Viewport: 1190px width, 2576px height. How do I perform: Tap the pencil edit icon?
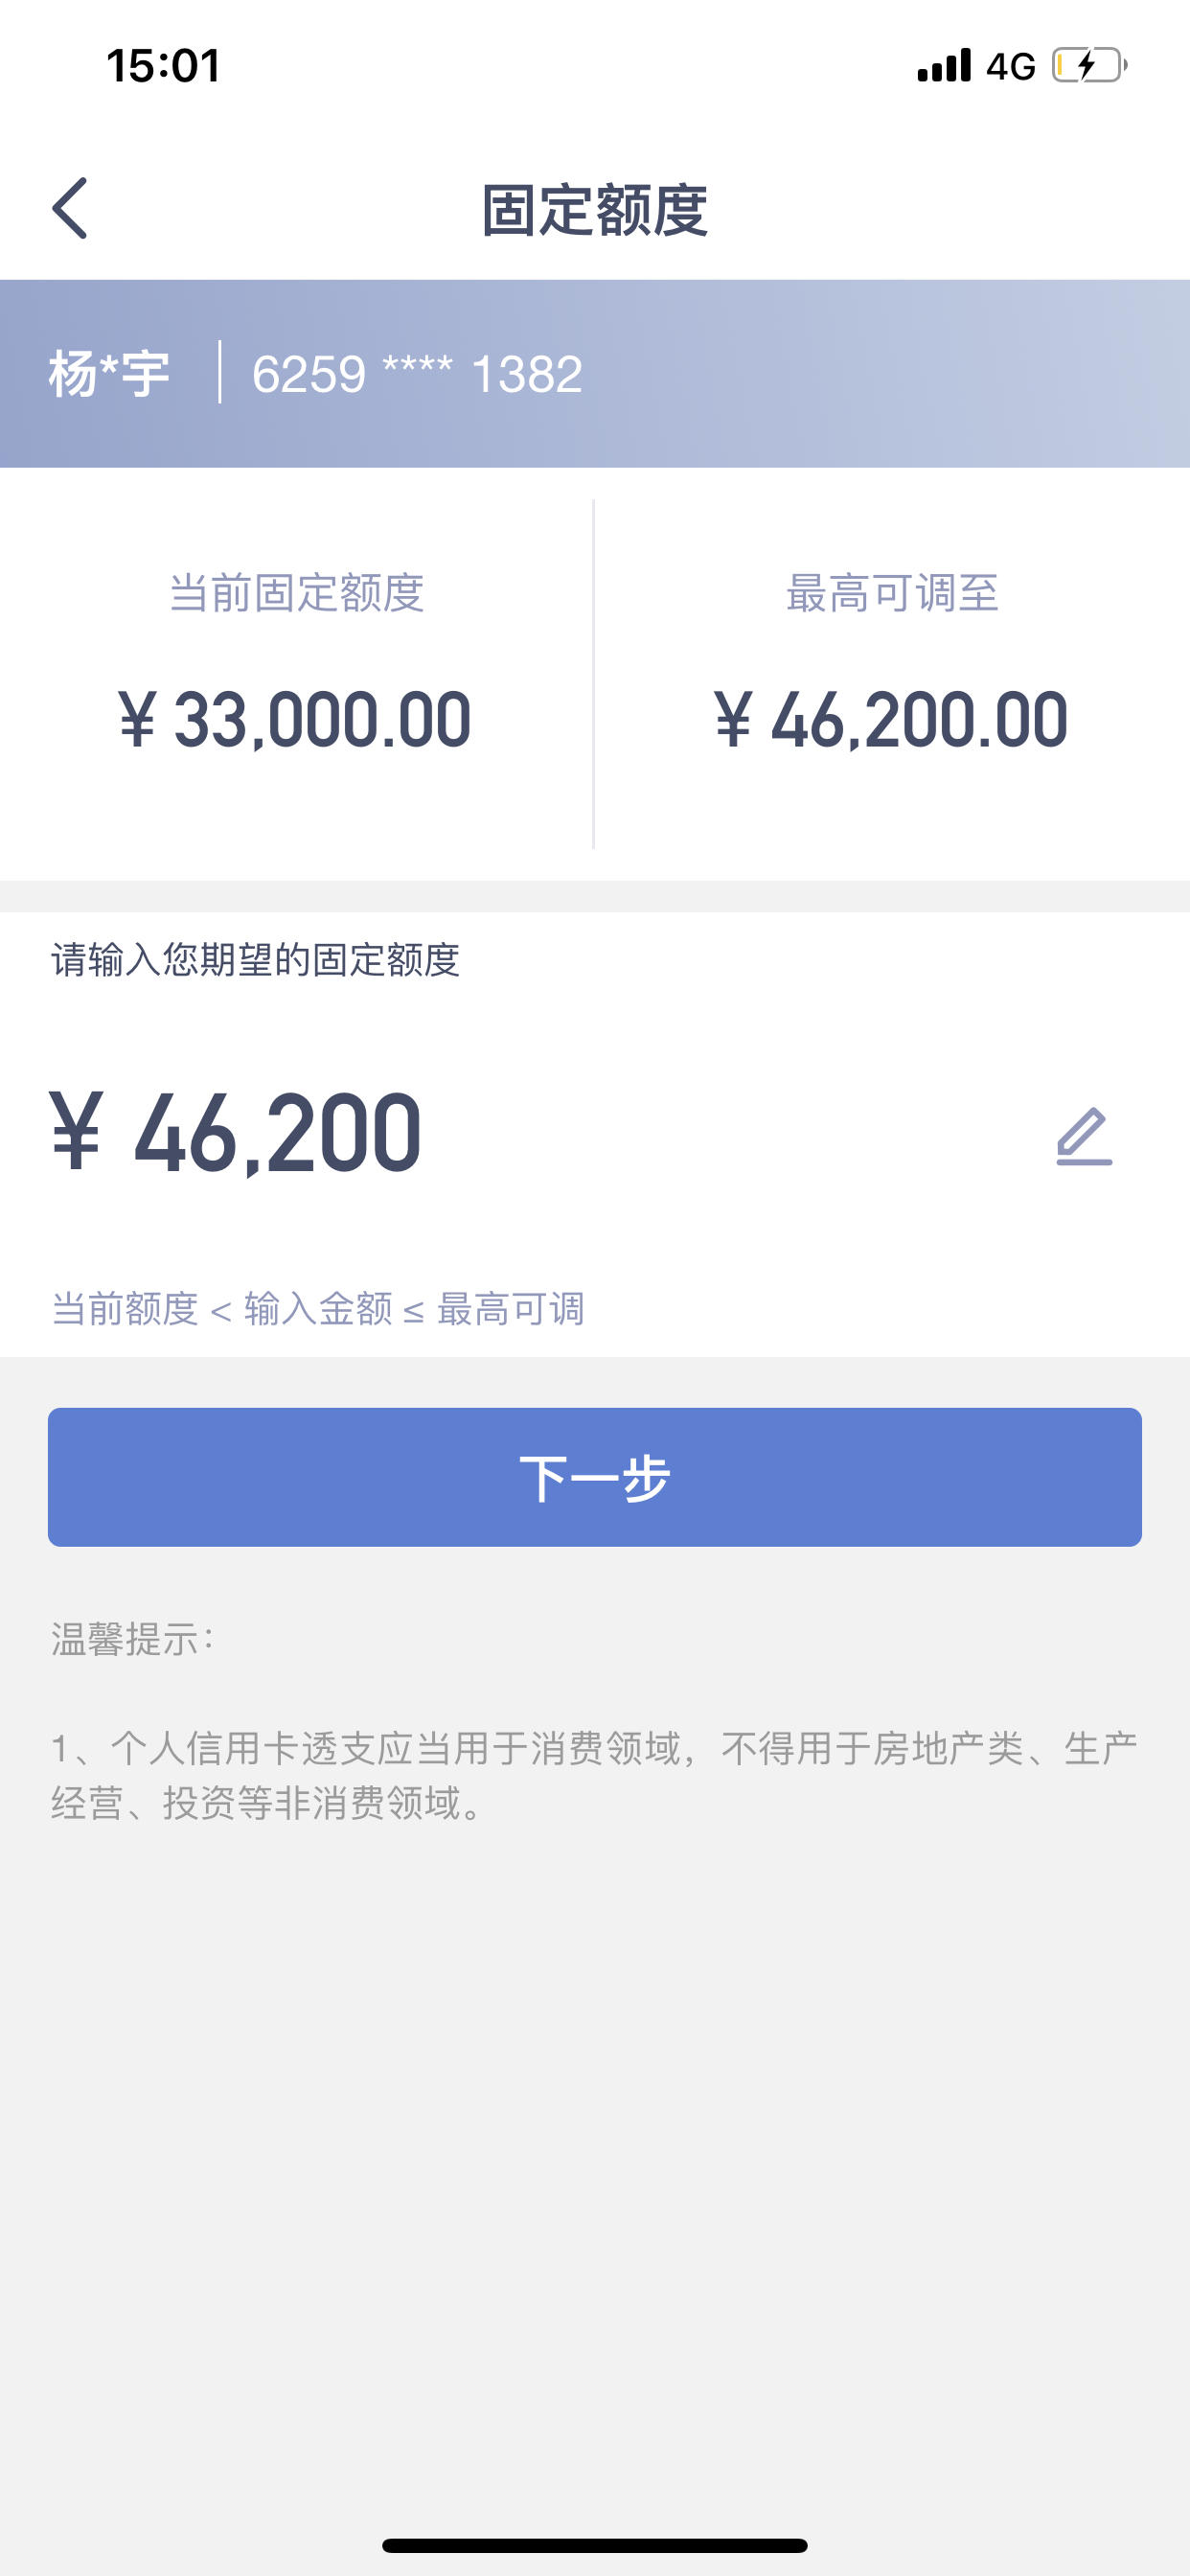click(1084, 1136)
